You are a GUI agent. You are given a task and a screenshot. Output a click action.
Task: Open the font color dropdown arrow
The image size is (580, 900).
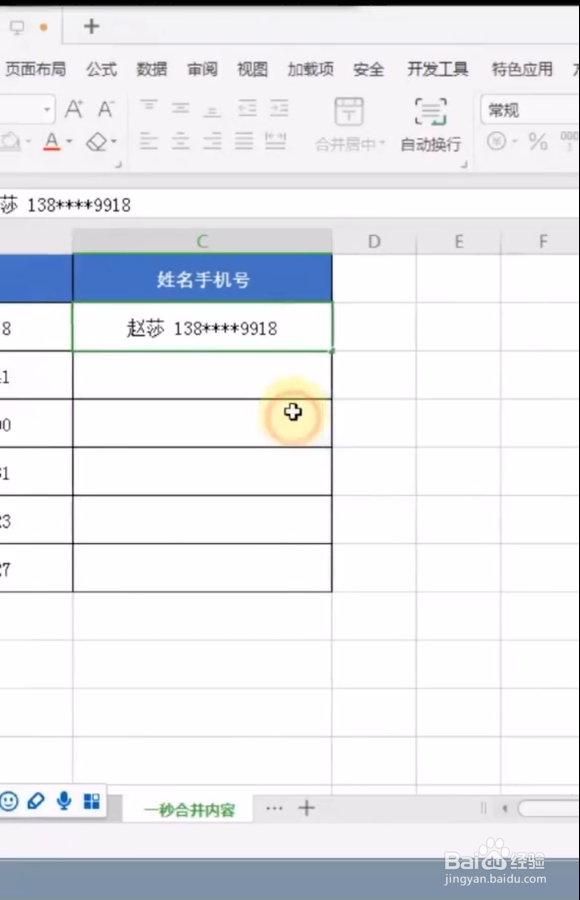(69, 141)
